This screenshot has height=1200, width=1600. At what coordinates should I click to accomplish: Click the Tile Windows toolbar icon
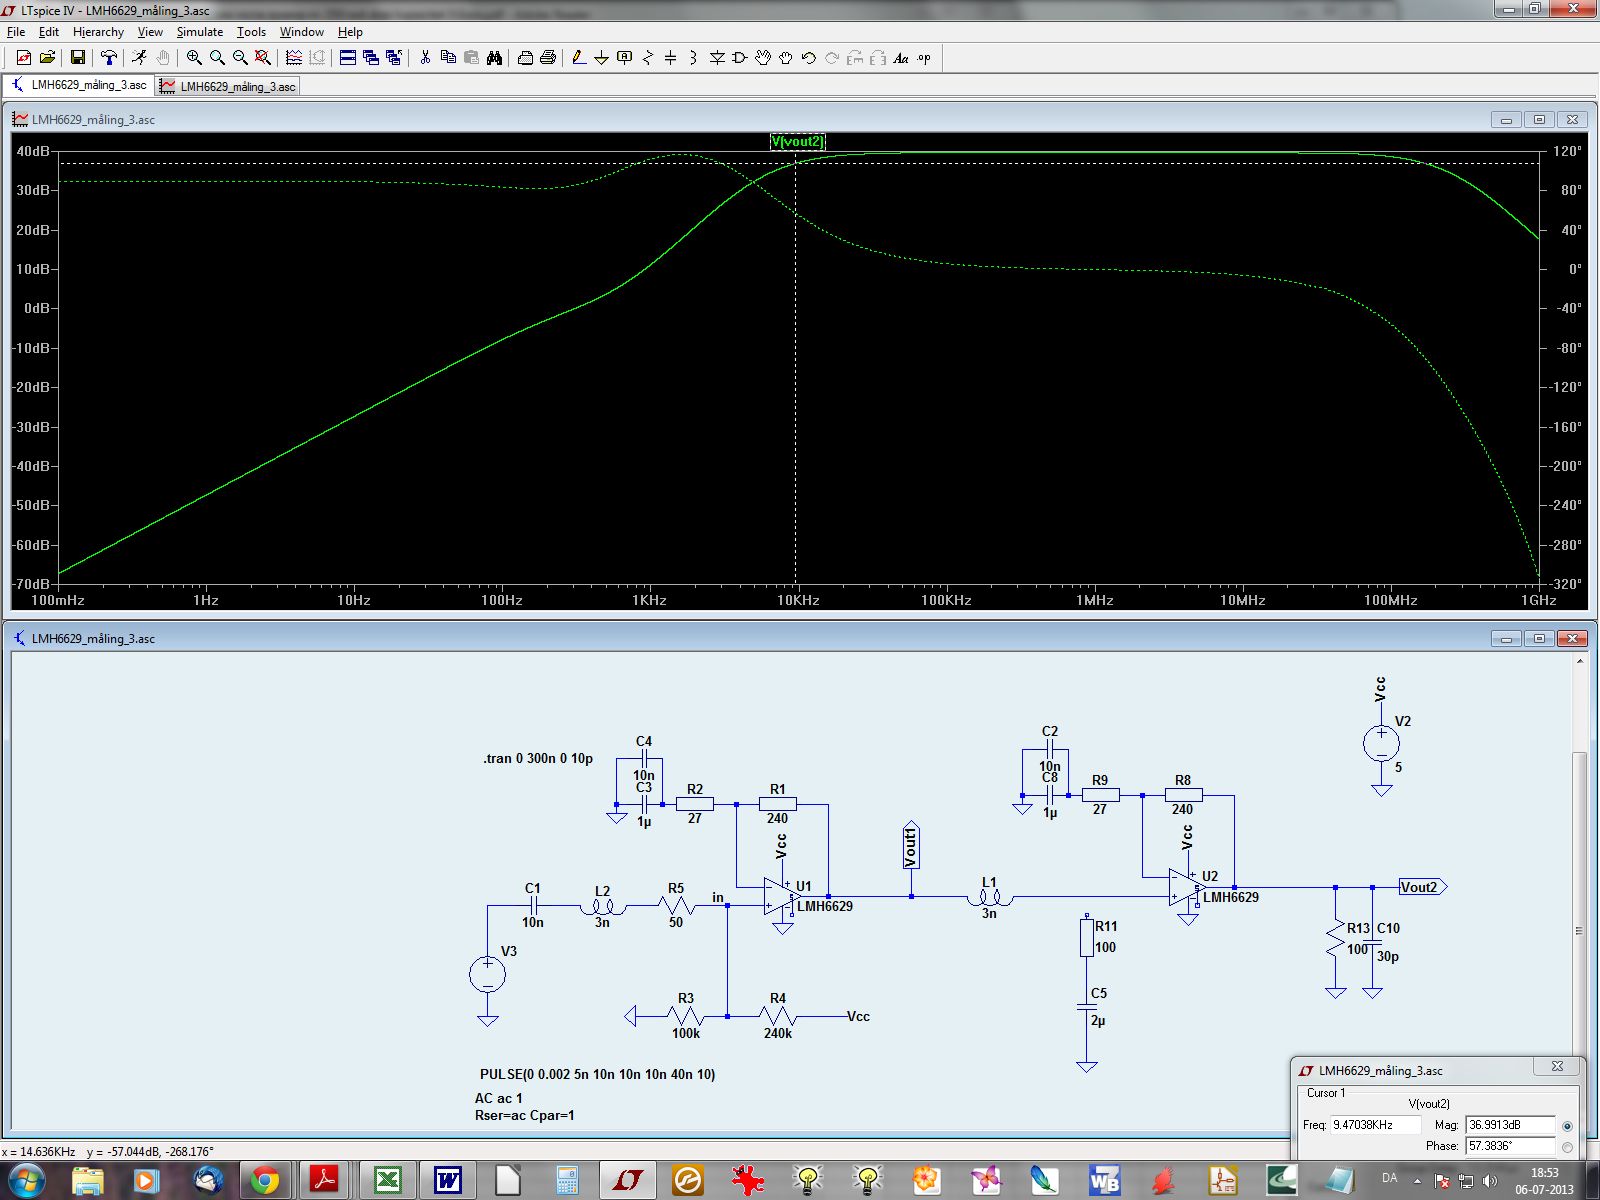click(x=348, y=58)
